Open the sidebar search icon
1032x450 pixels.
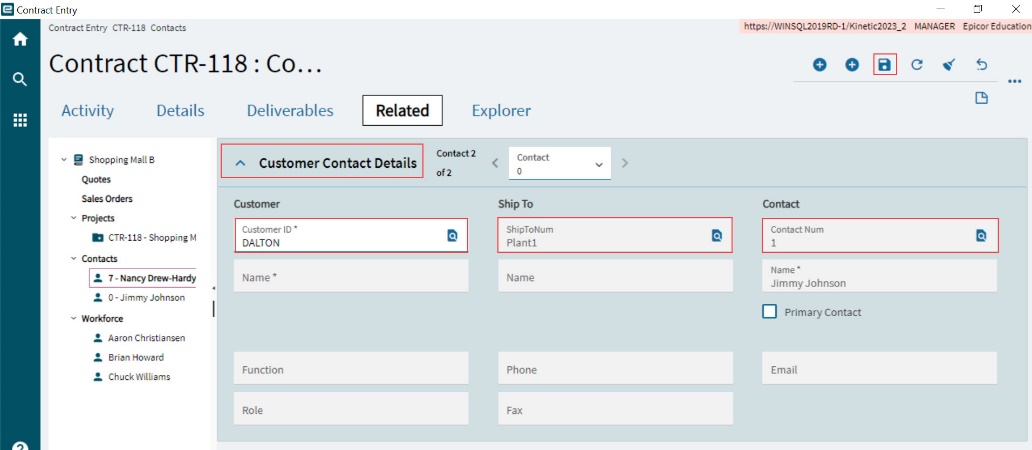pos(20,80)
